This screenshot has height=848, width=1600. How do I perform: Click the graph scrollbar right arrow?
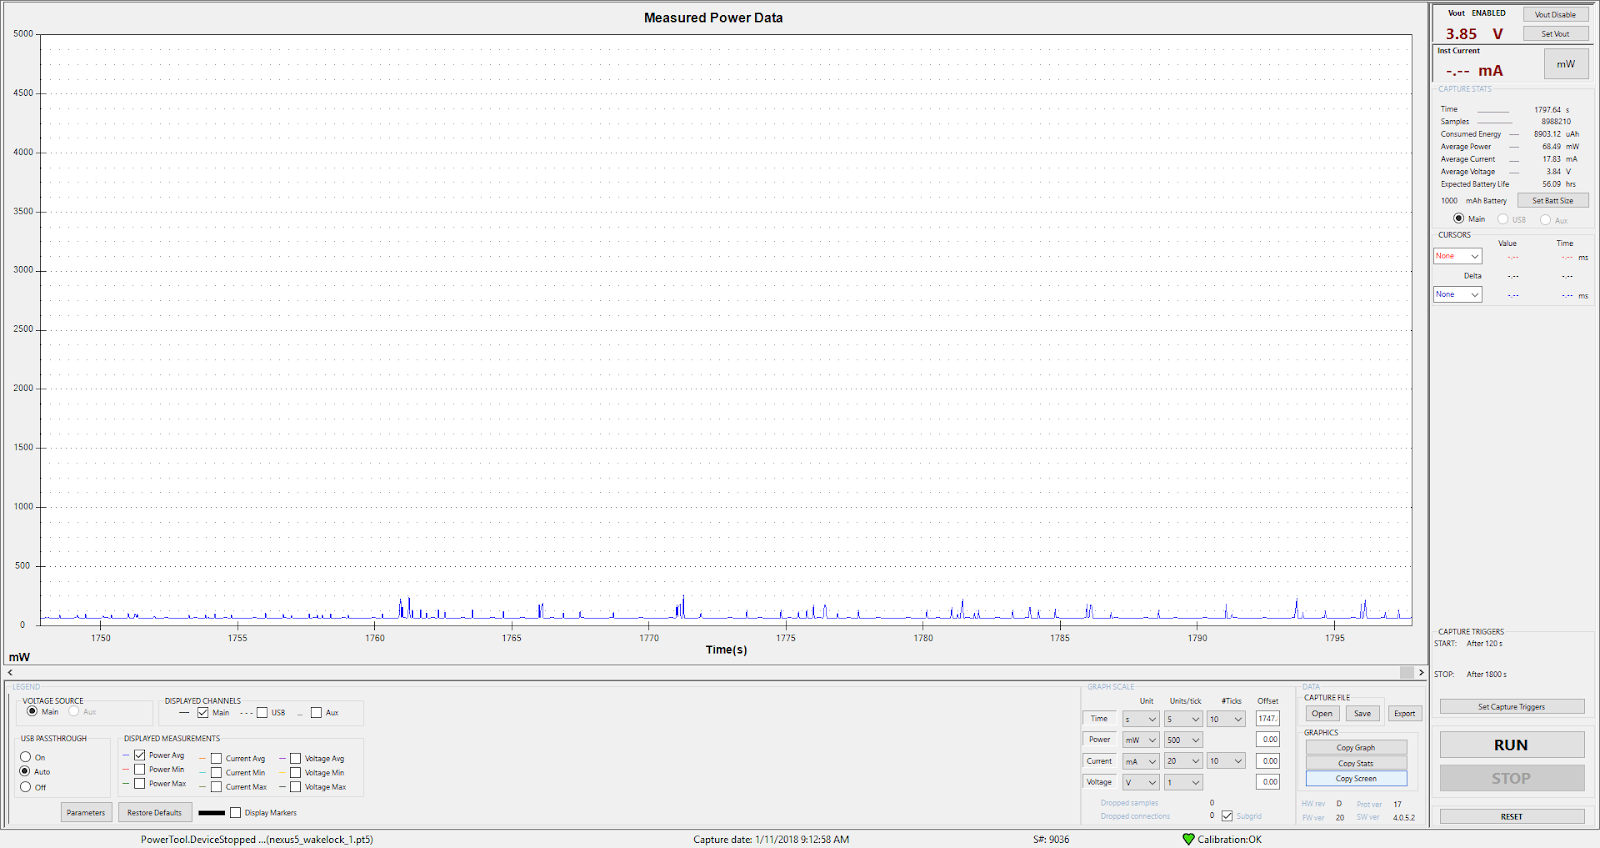pos(1421,673)
